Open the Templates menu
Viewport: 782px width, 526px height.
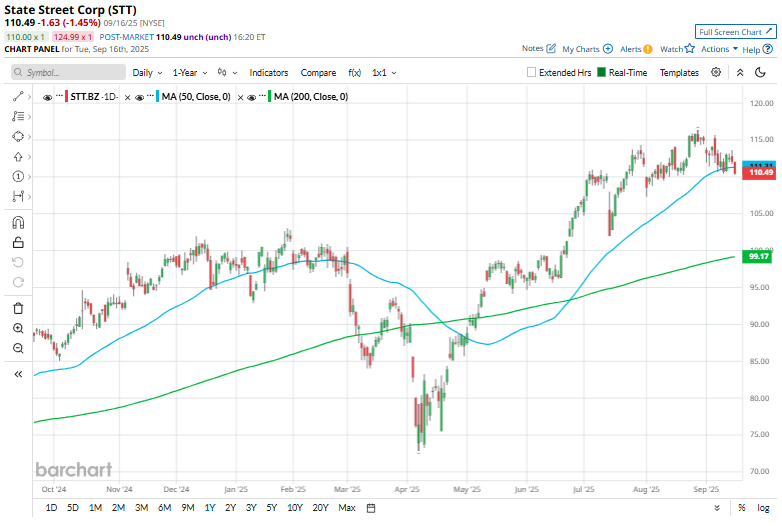pyautogui.click(x=679, y=73)
